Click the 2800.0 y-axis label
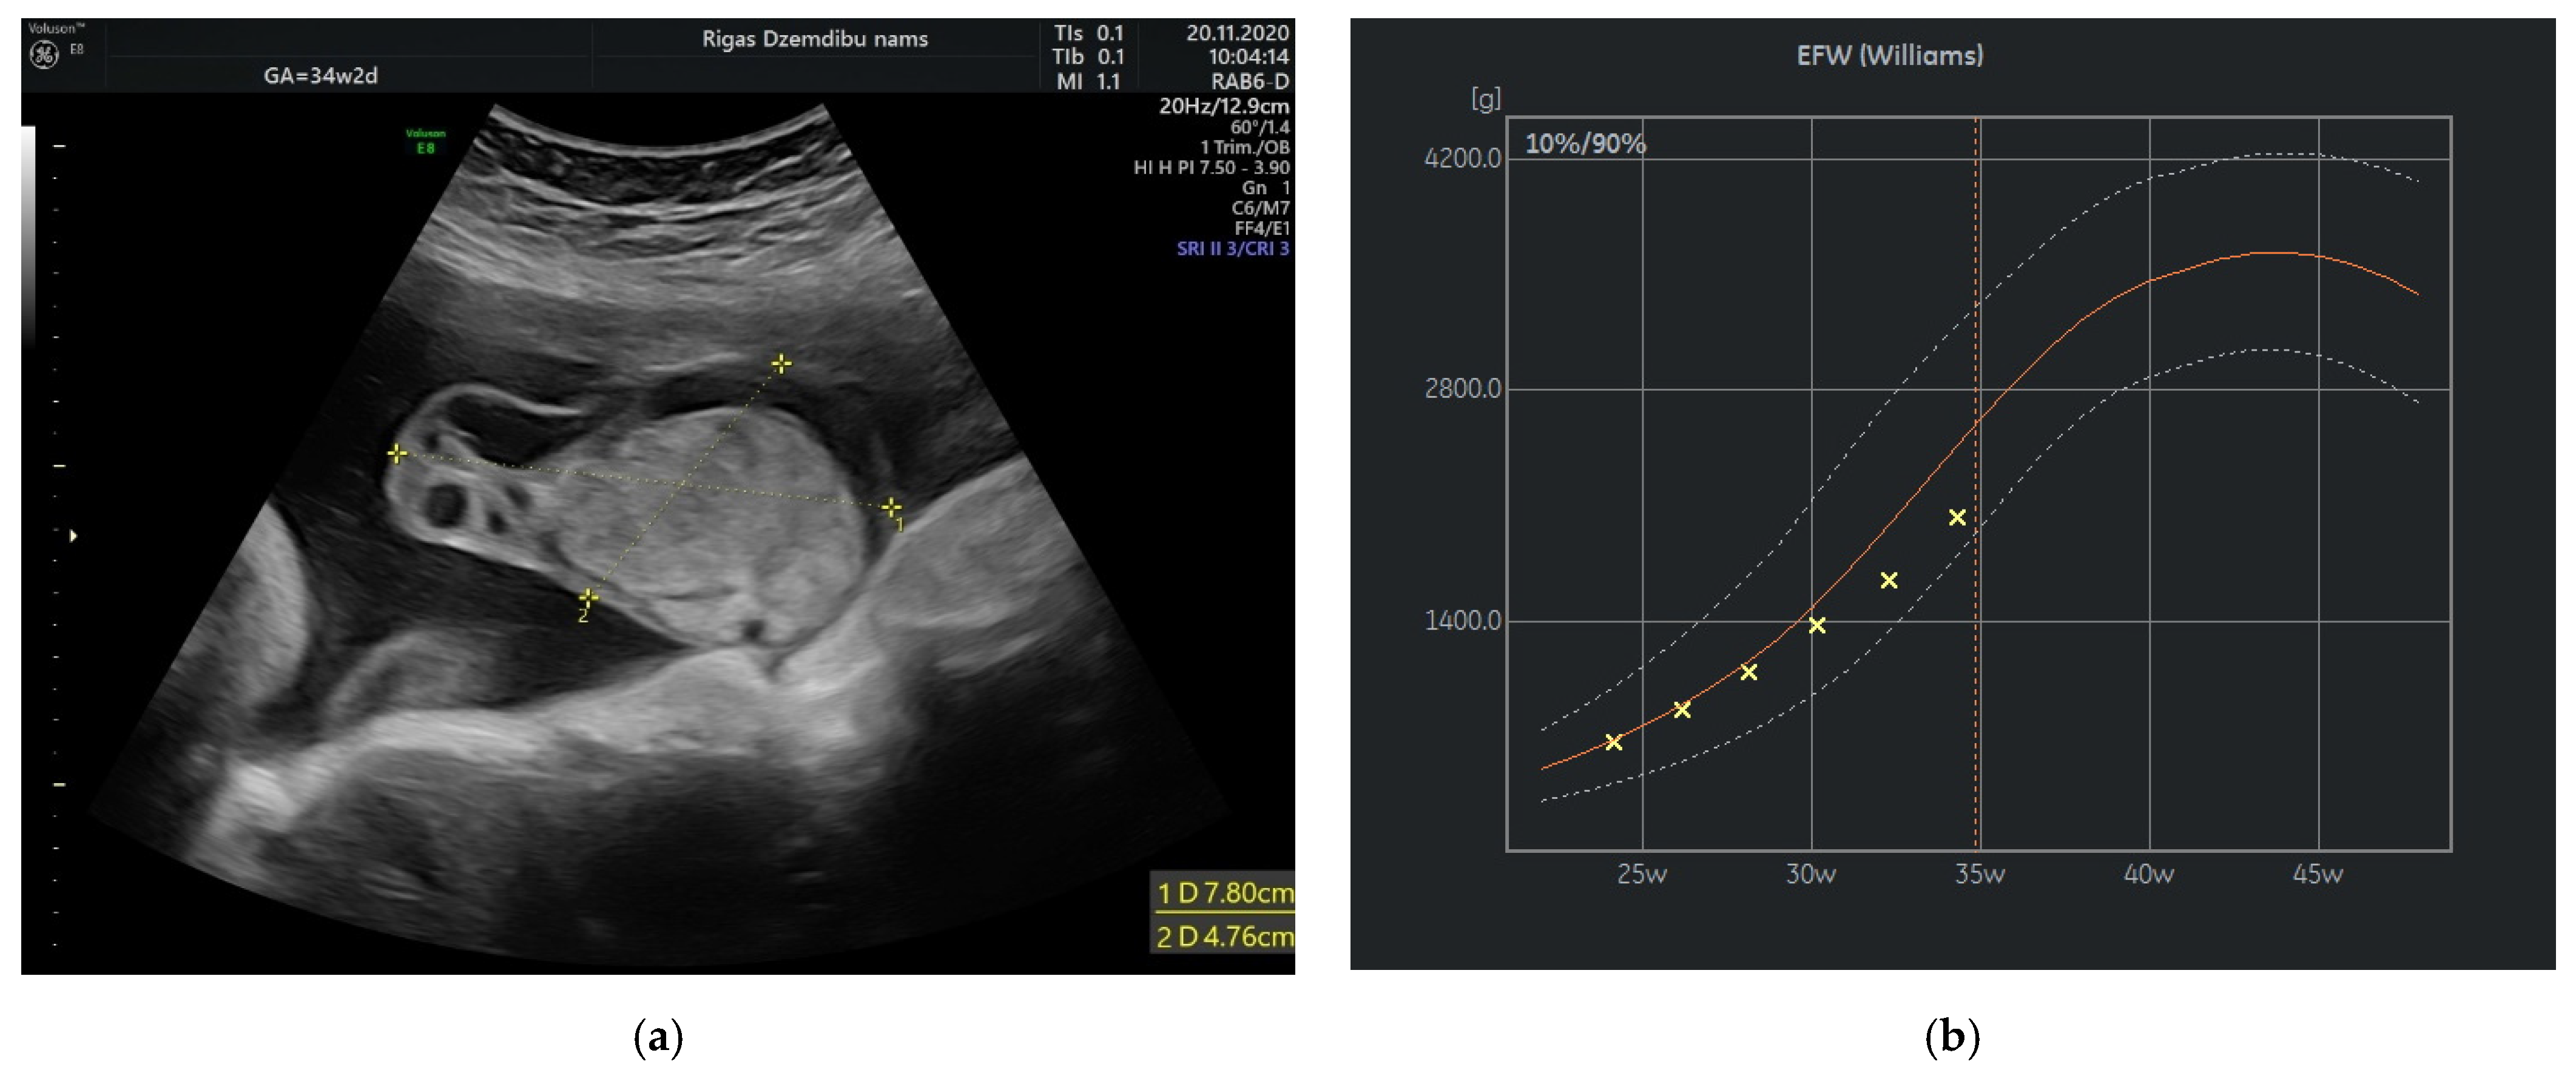The image size is (2576, 1067). point(1463,388)
